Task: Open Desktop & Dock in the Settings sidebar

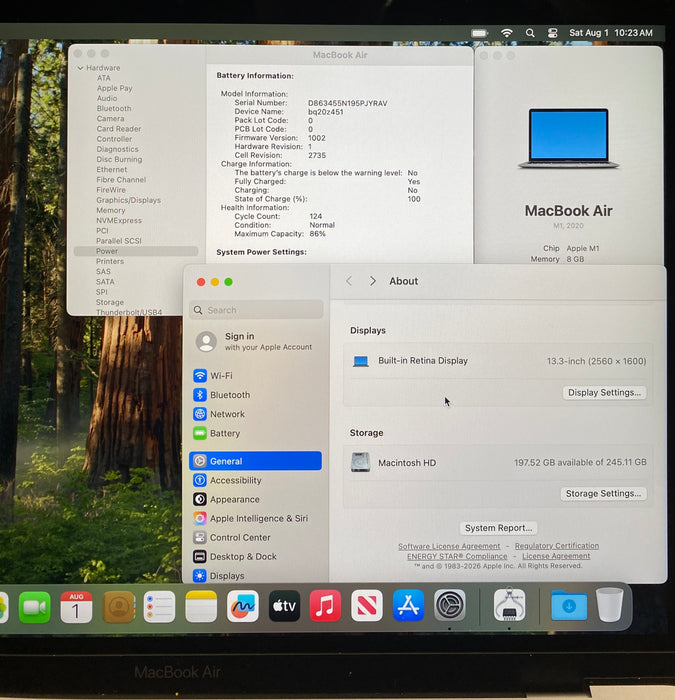Action: coord(256,557)
